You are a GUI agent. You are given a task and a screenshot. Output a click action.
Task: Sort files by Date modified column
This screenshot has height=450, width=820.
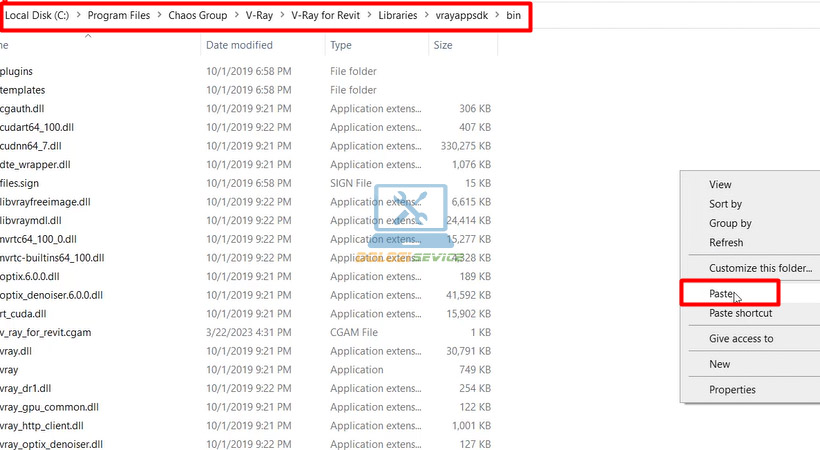[x=239, y=45]
